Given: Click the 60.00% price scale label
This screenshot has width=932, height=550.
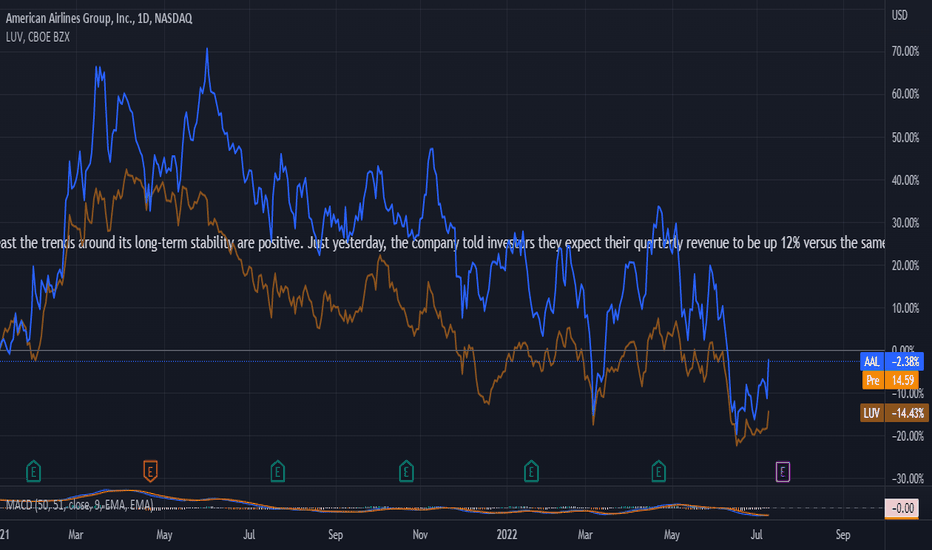Looking at the screenshot, I should (905, 94).
